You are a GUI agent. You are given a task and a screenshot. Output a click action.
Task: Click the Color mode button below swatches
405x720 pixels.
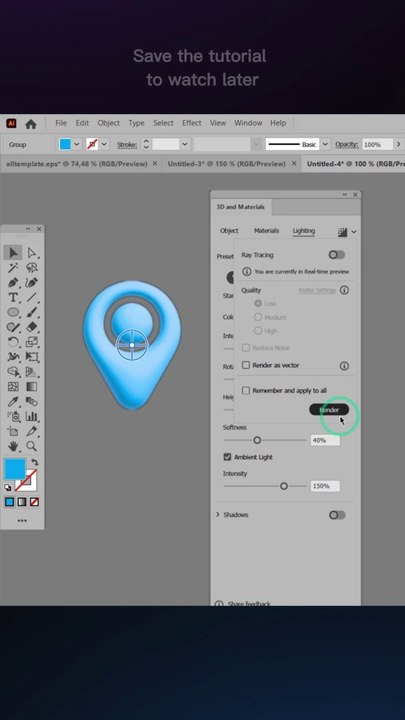[x=10, y=502]
